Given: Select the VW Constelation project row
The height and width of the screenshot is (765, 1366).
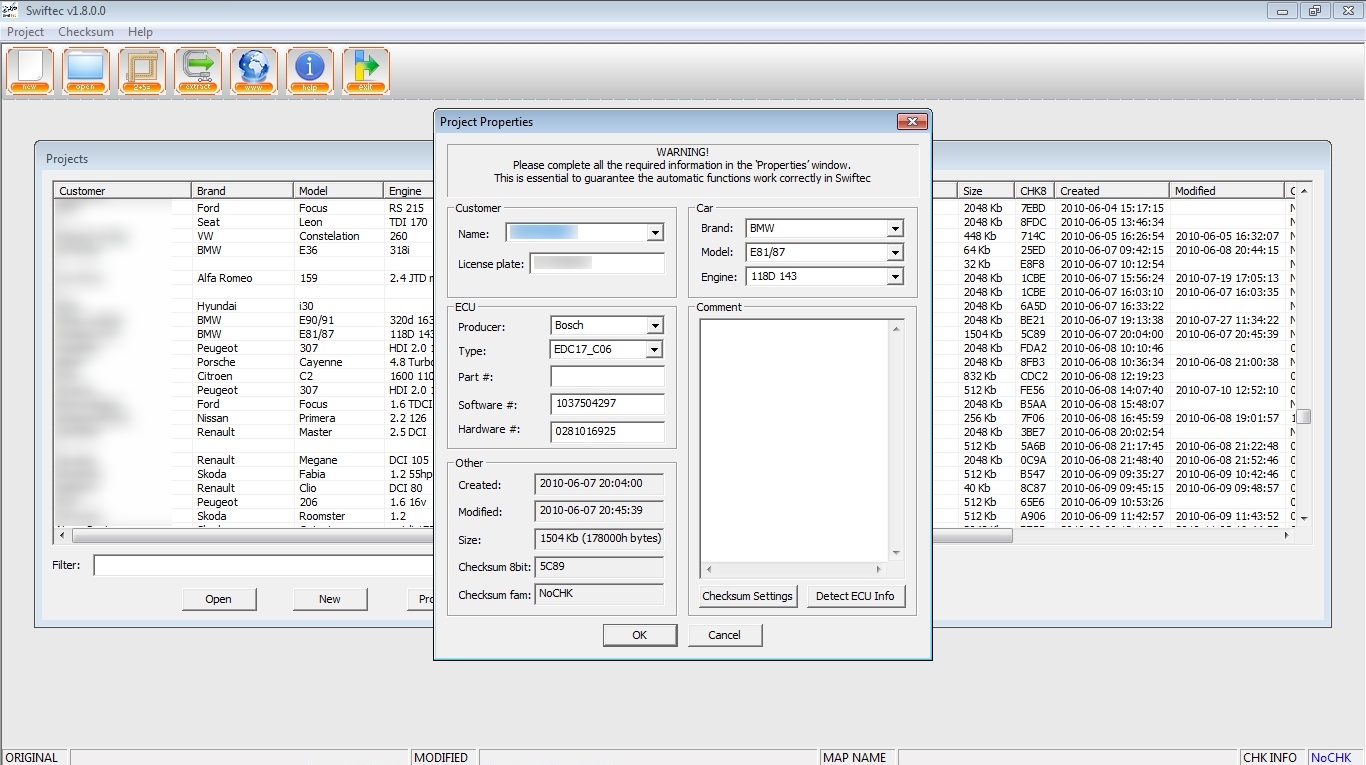Looking at the screenshot, I should point(243,236).
